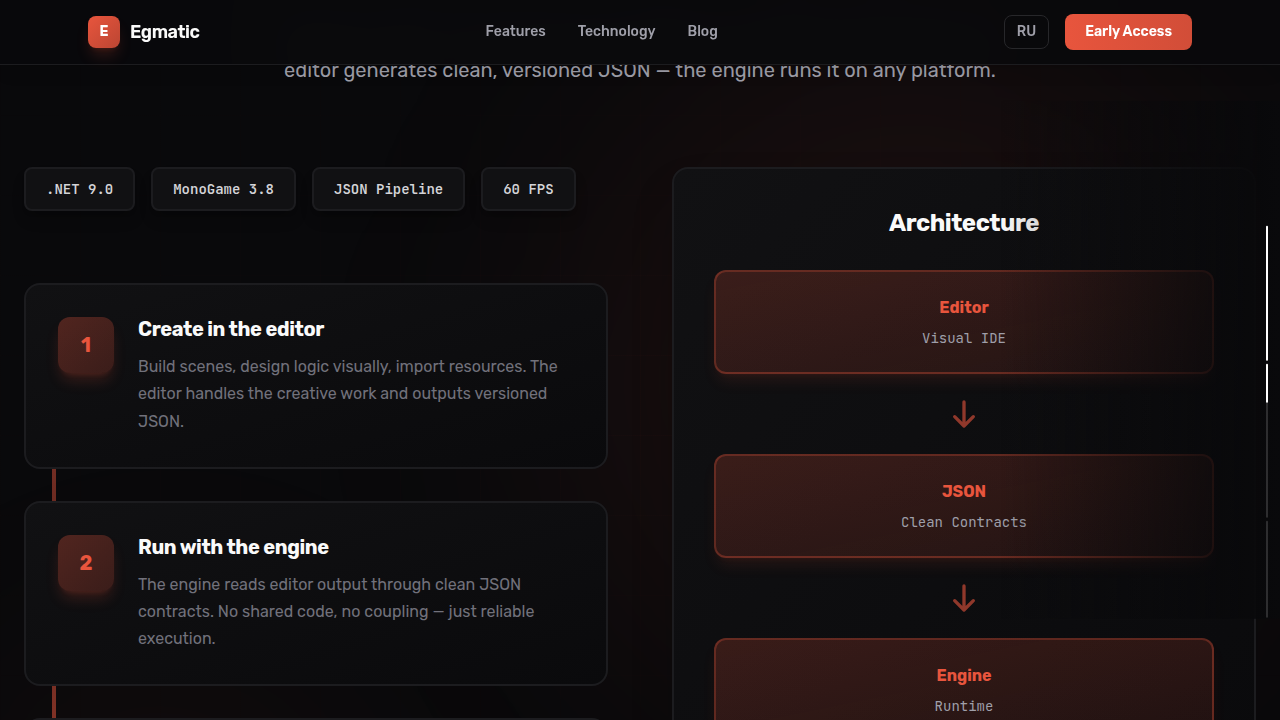Click the "The engine reads editor output" paragraph
Screen dimensions: 1280x720
tap(336, 611)
